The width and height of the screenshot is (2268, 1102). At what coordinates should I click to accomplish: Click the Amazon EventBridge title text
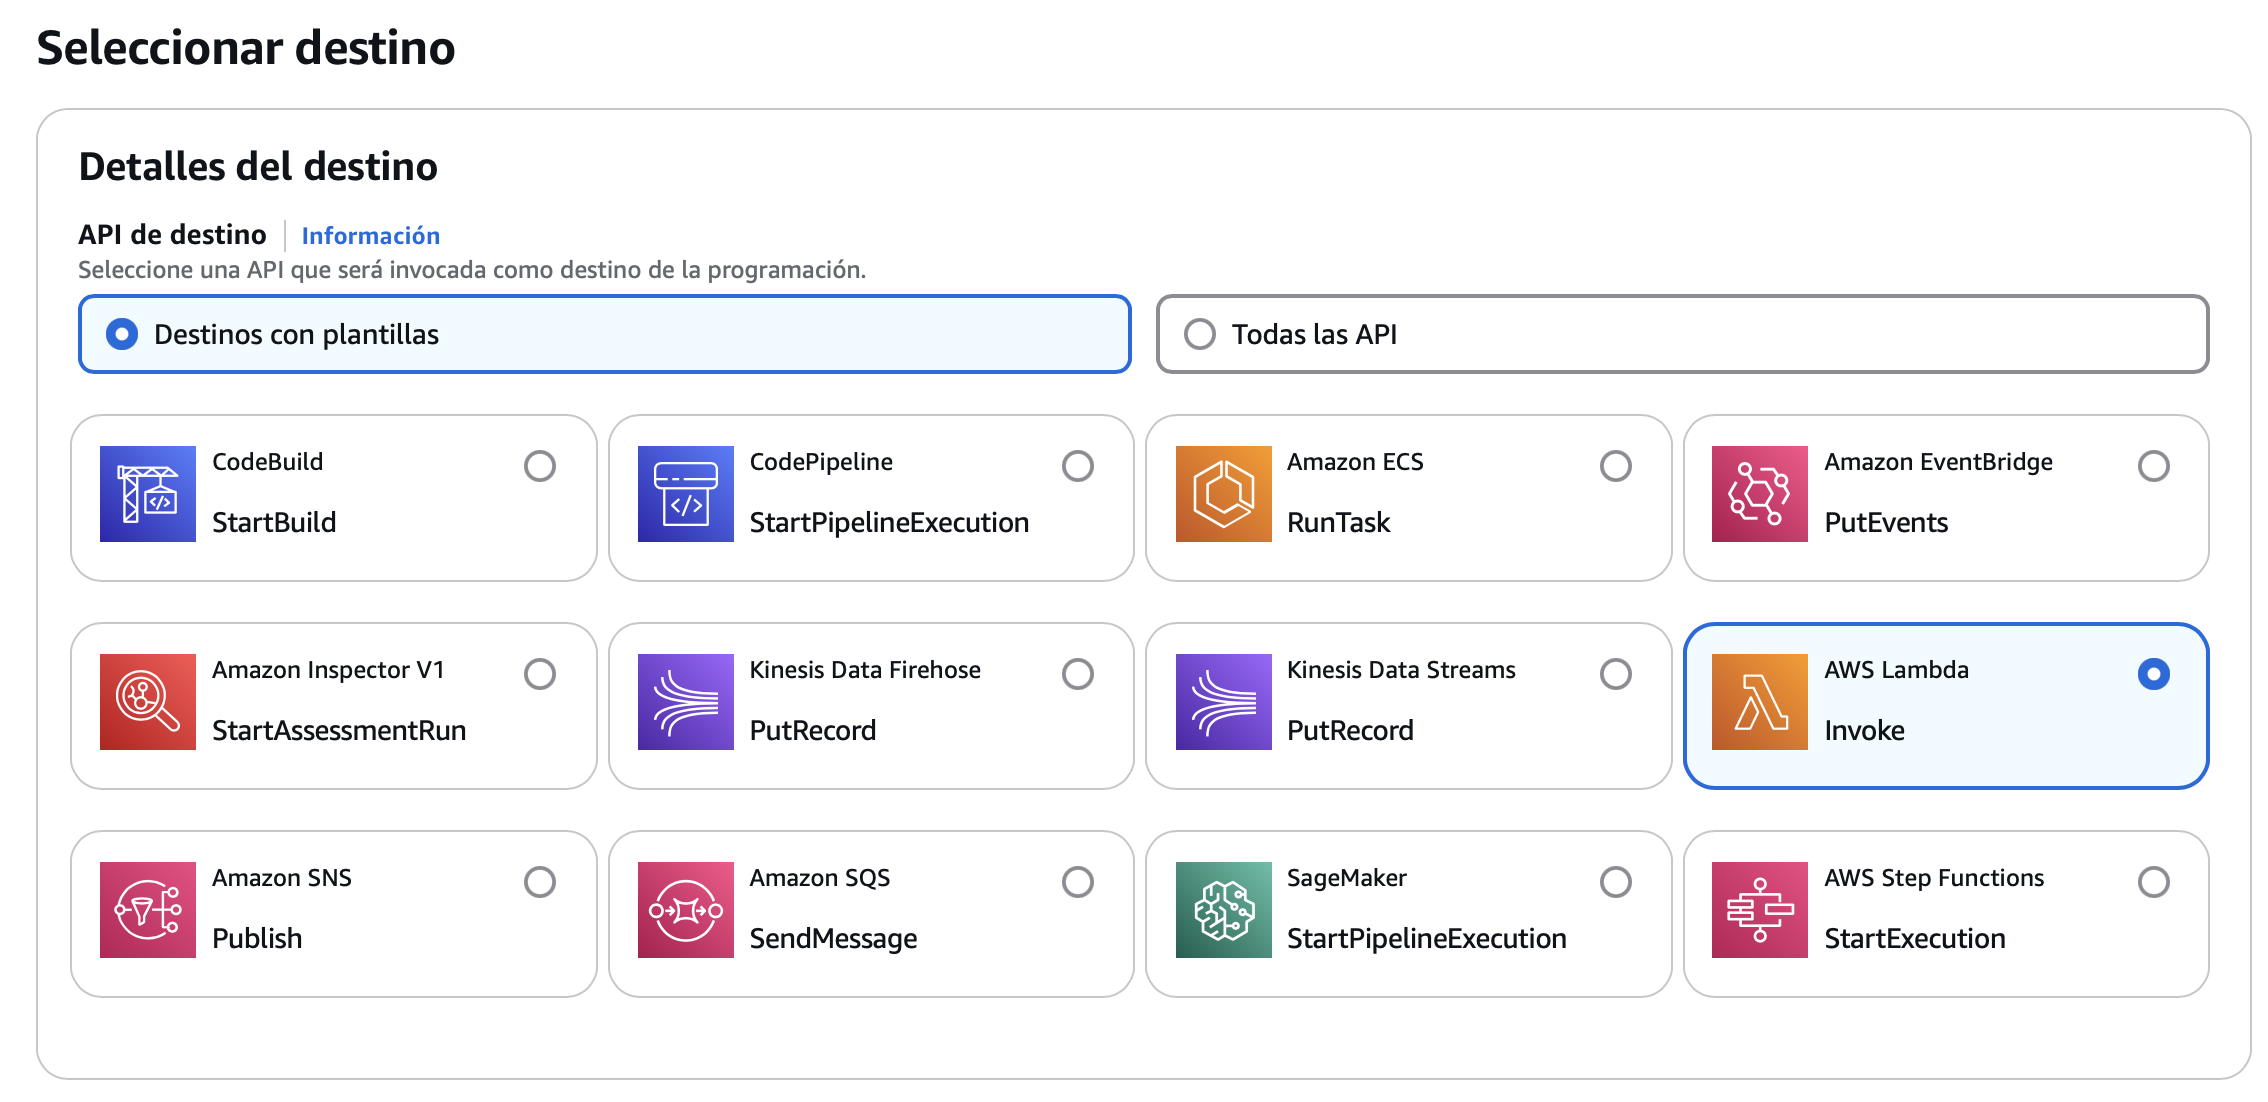[1938, 462]
